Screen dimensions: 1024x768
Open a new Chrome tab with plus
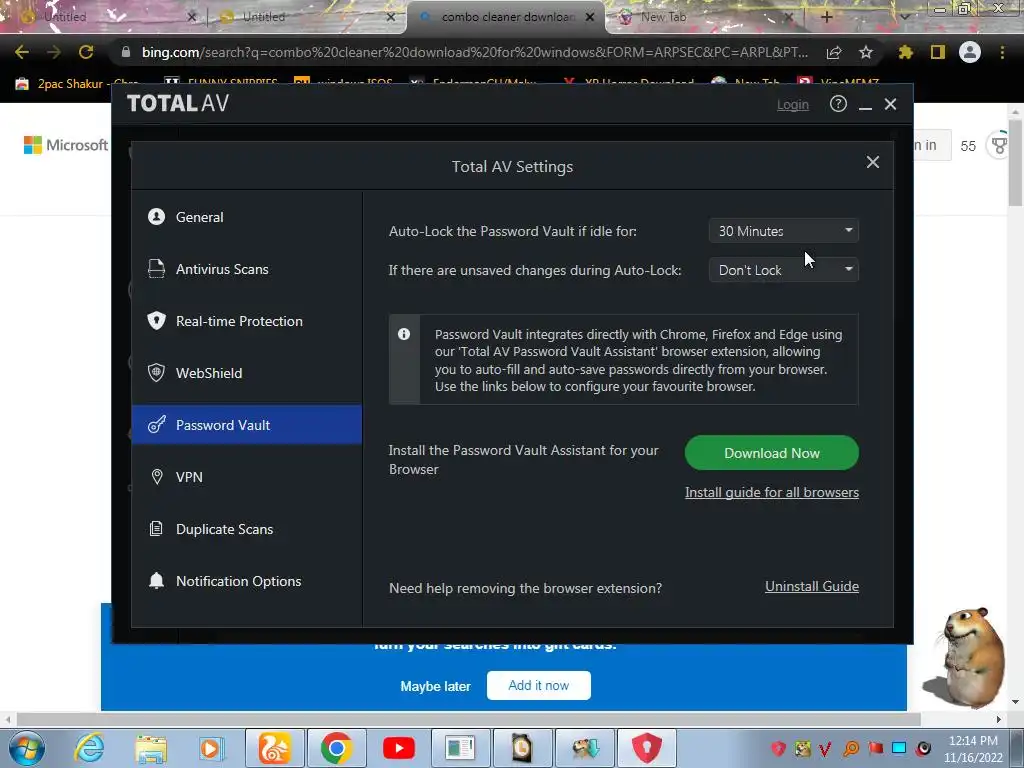pos(826,17)
